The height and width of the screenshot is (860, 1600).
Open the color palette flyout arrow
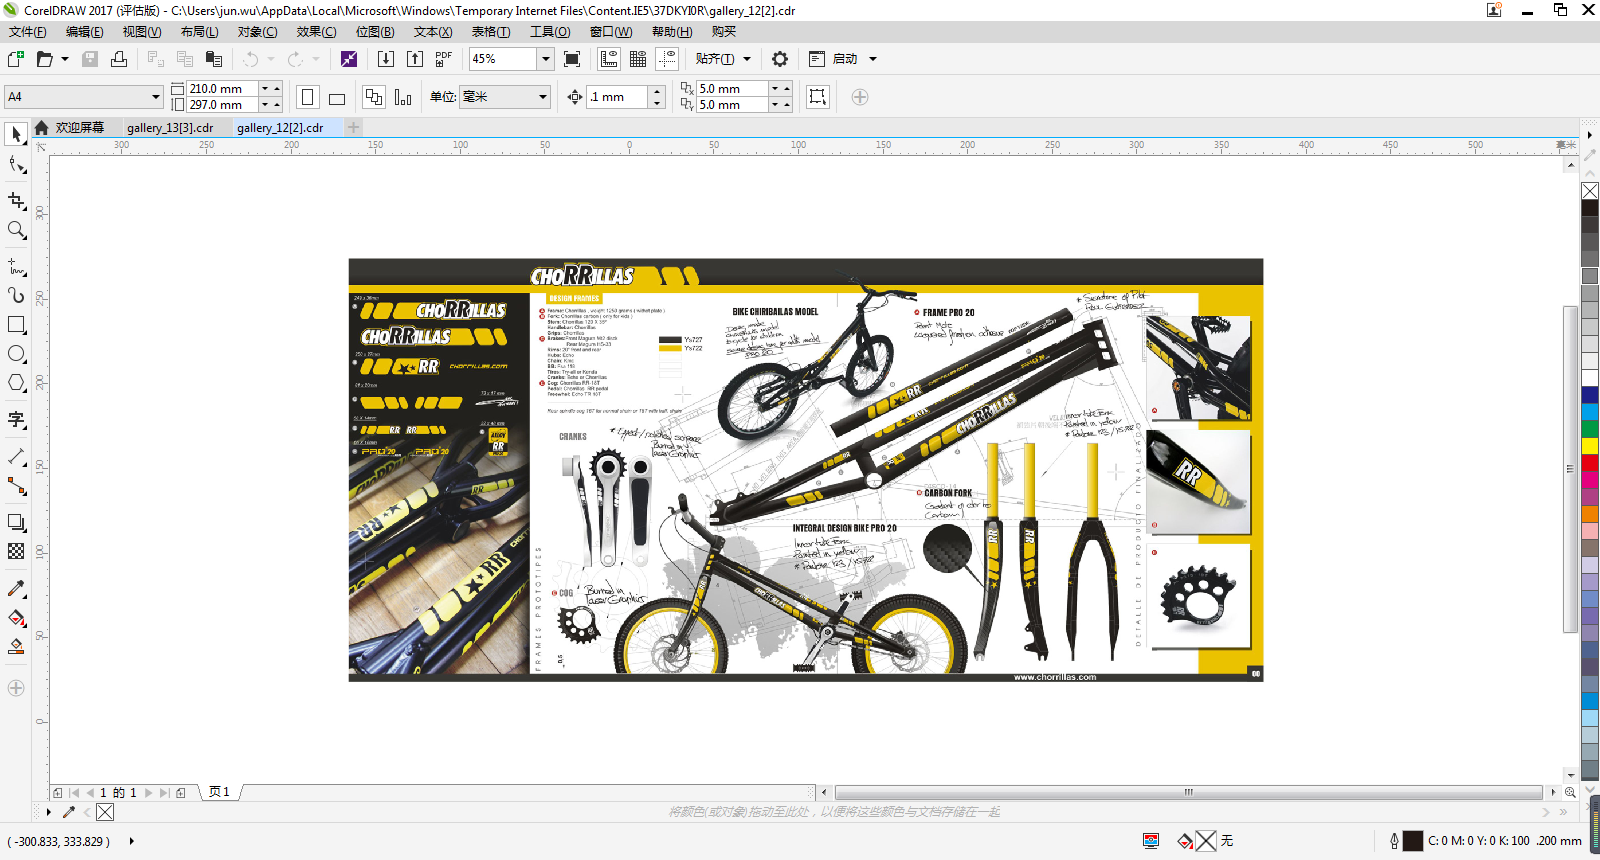[1590, 134]
